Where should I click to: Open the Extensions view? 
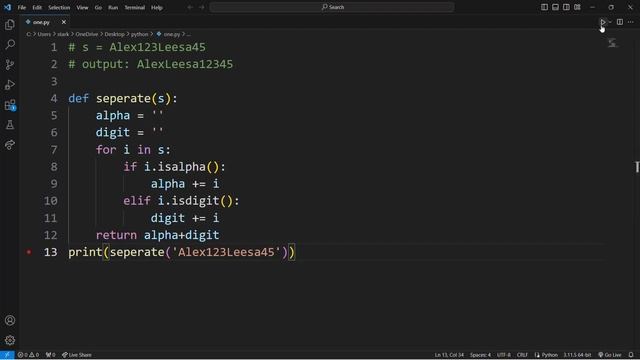pos(10,105)
